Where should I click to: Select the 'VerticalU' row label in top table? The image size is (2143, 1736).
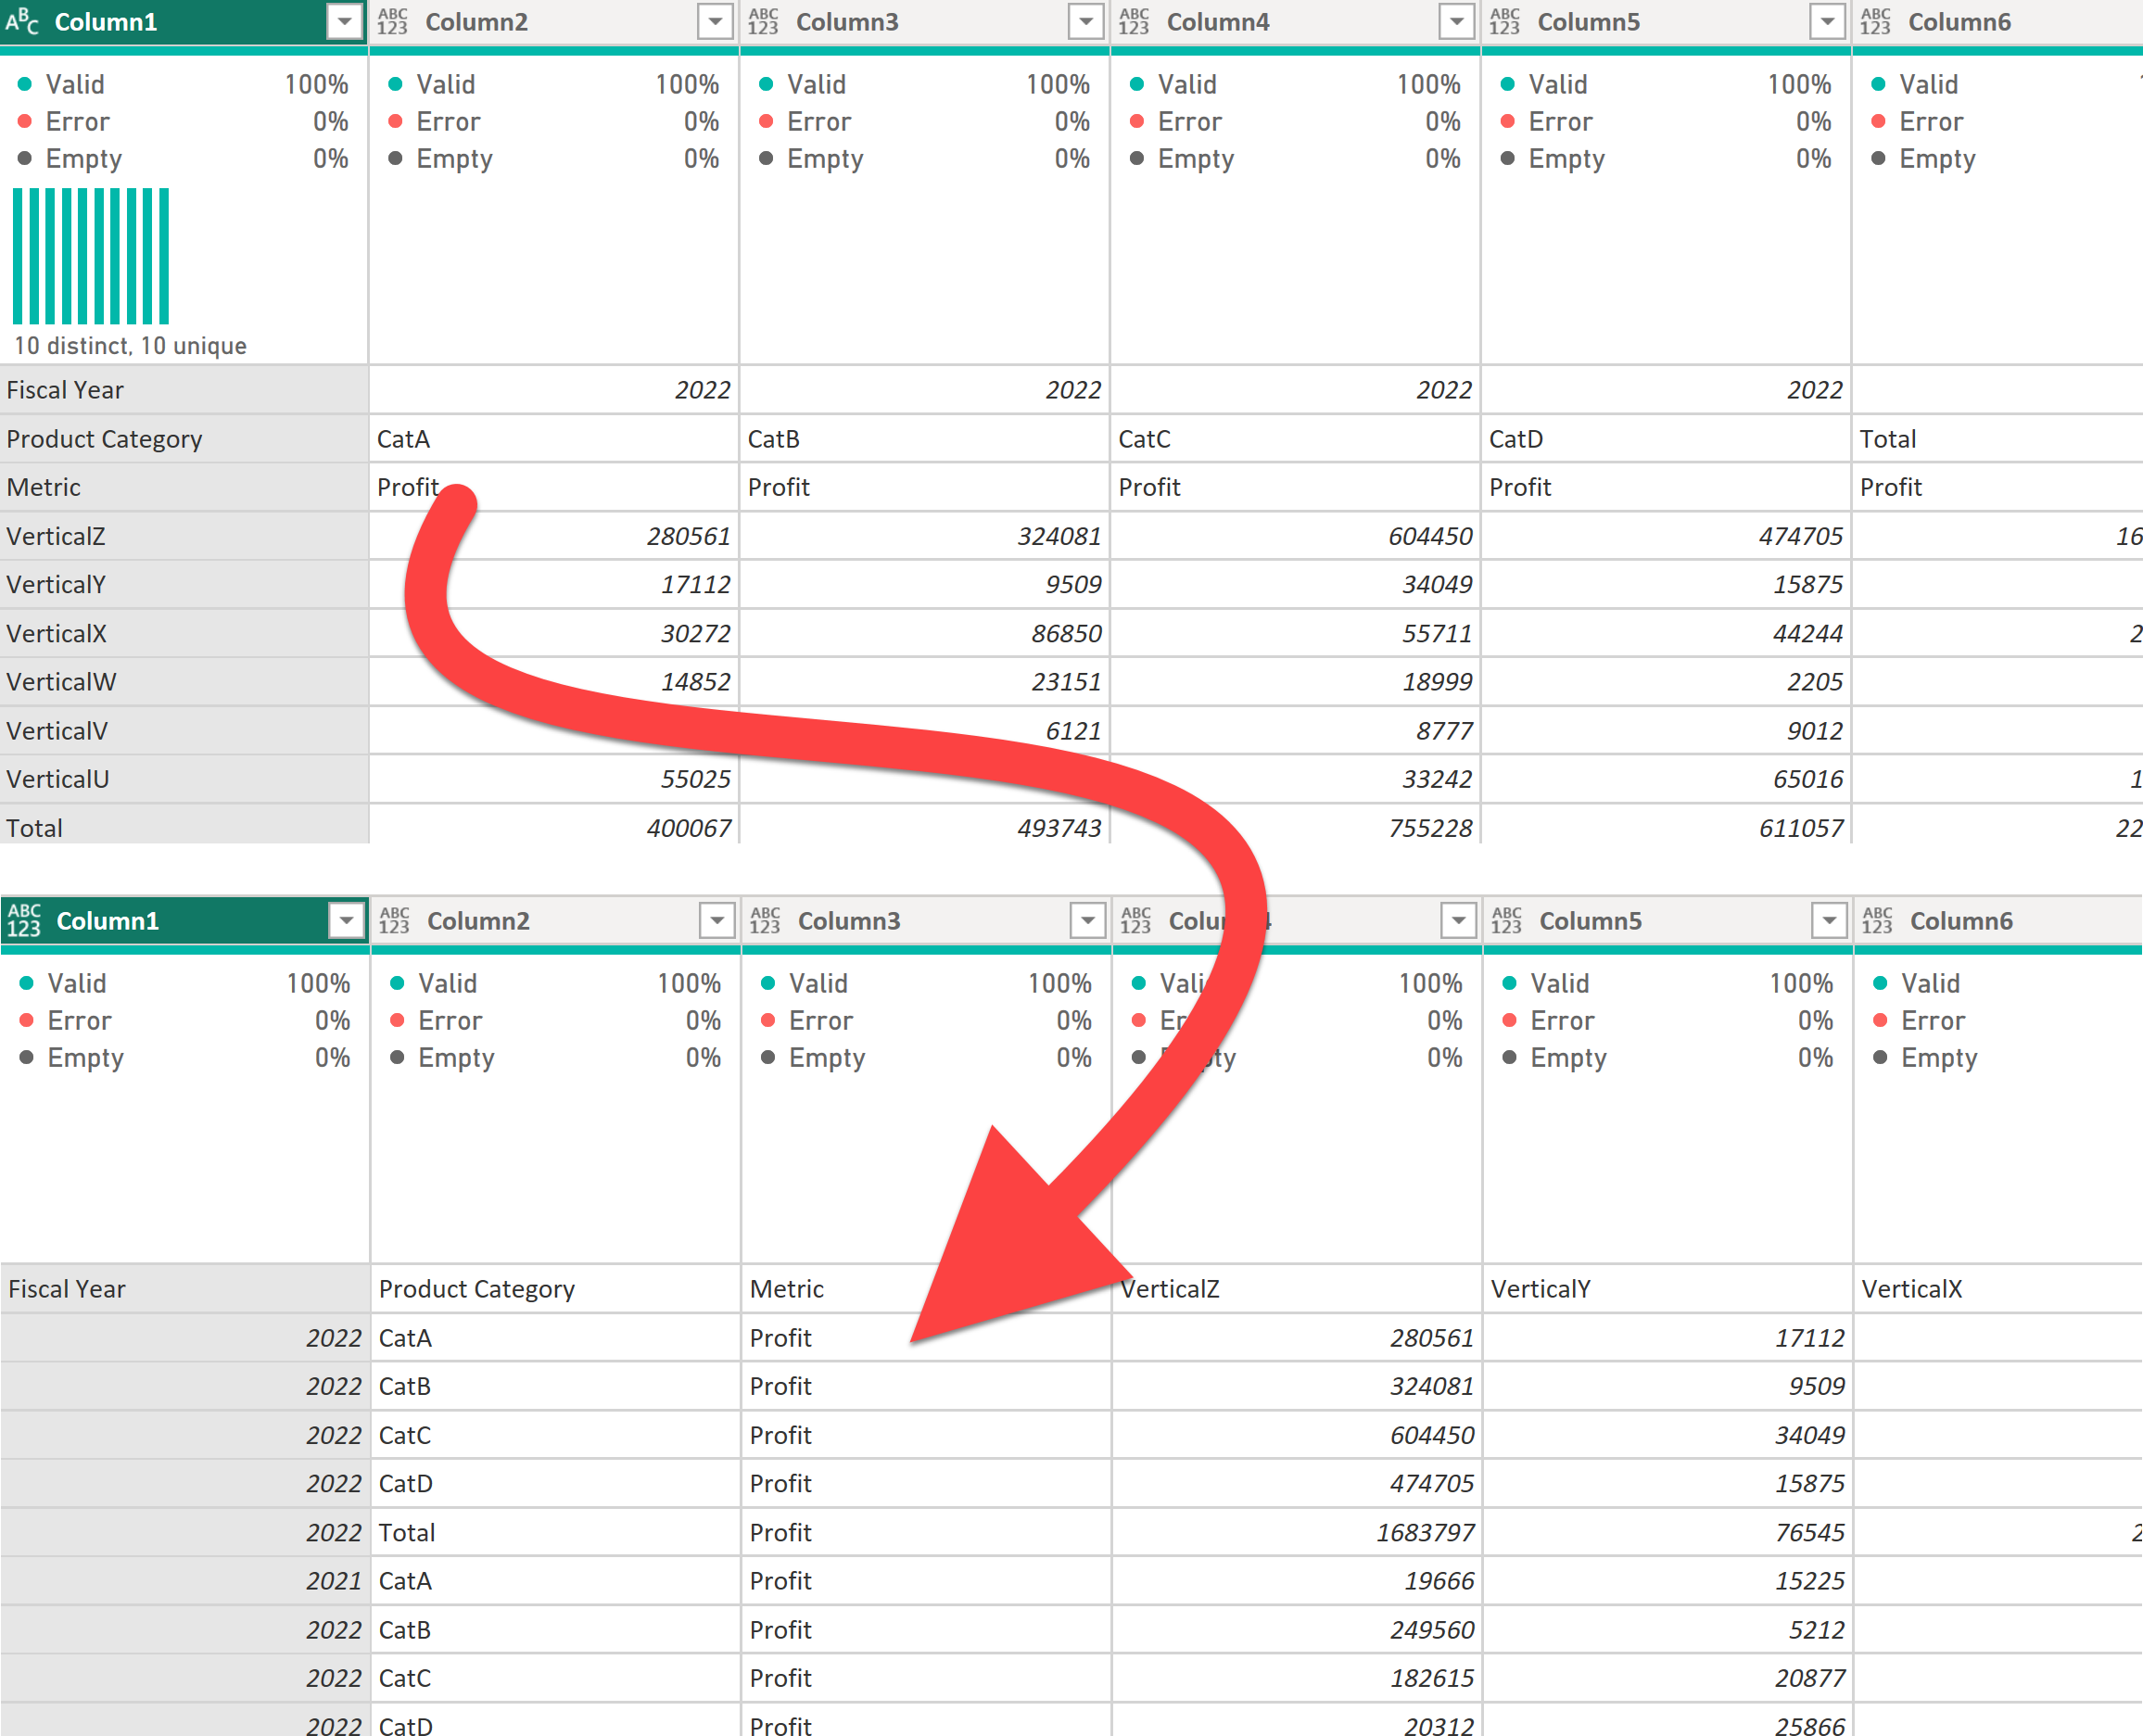tap(184, 779)
